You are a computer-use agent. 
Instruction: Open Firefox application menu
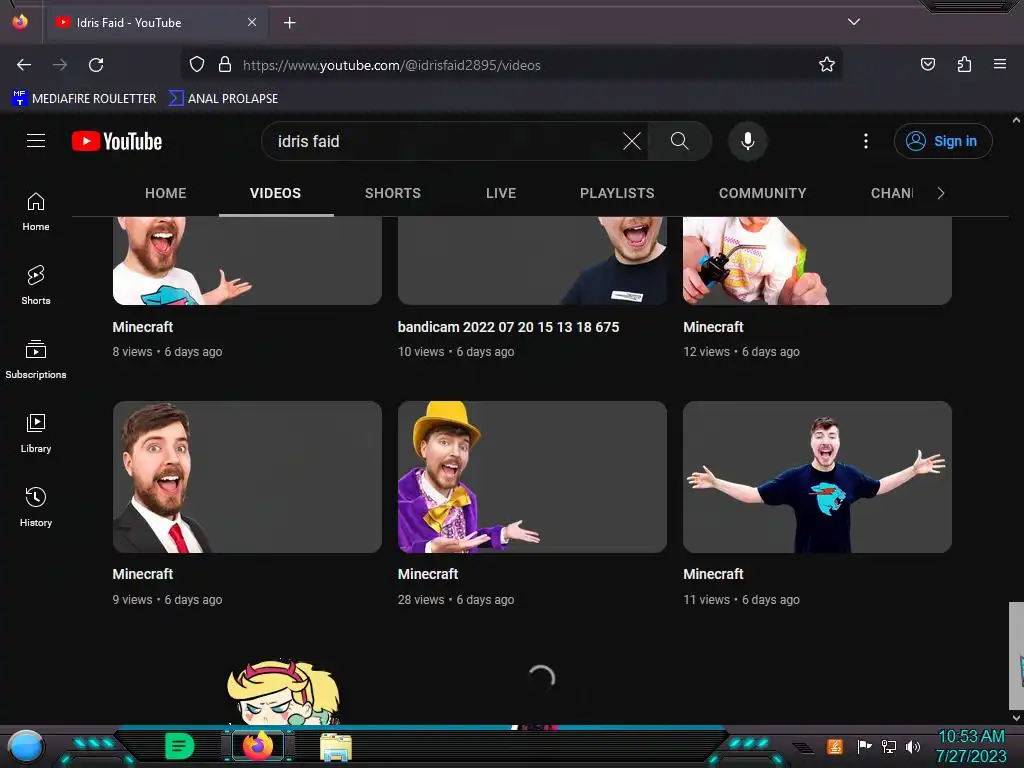[1000, 64]
